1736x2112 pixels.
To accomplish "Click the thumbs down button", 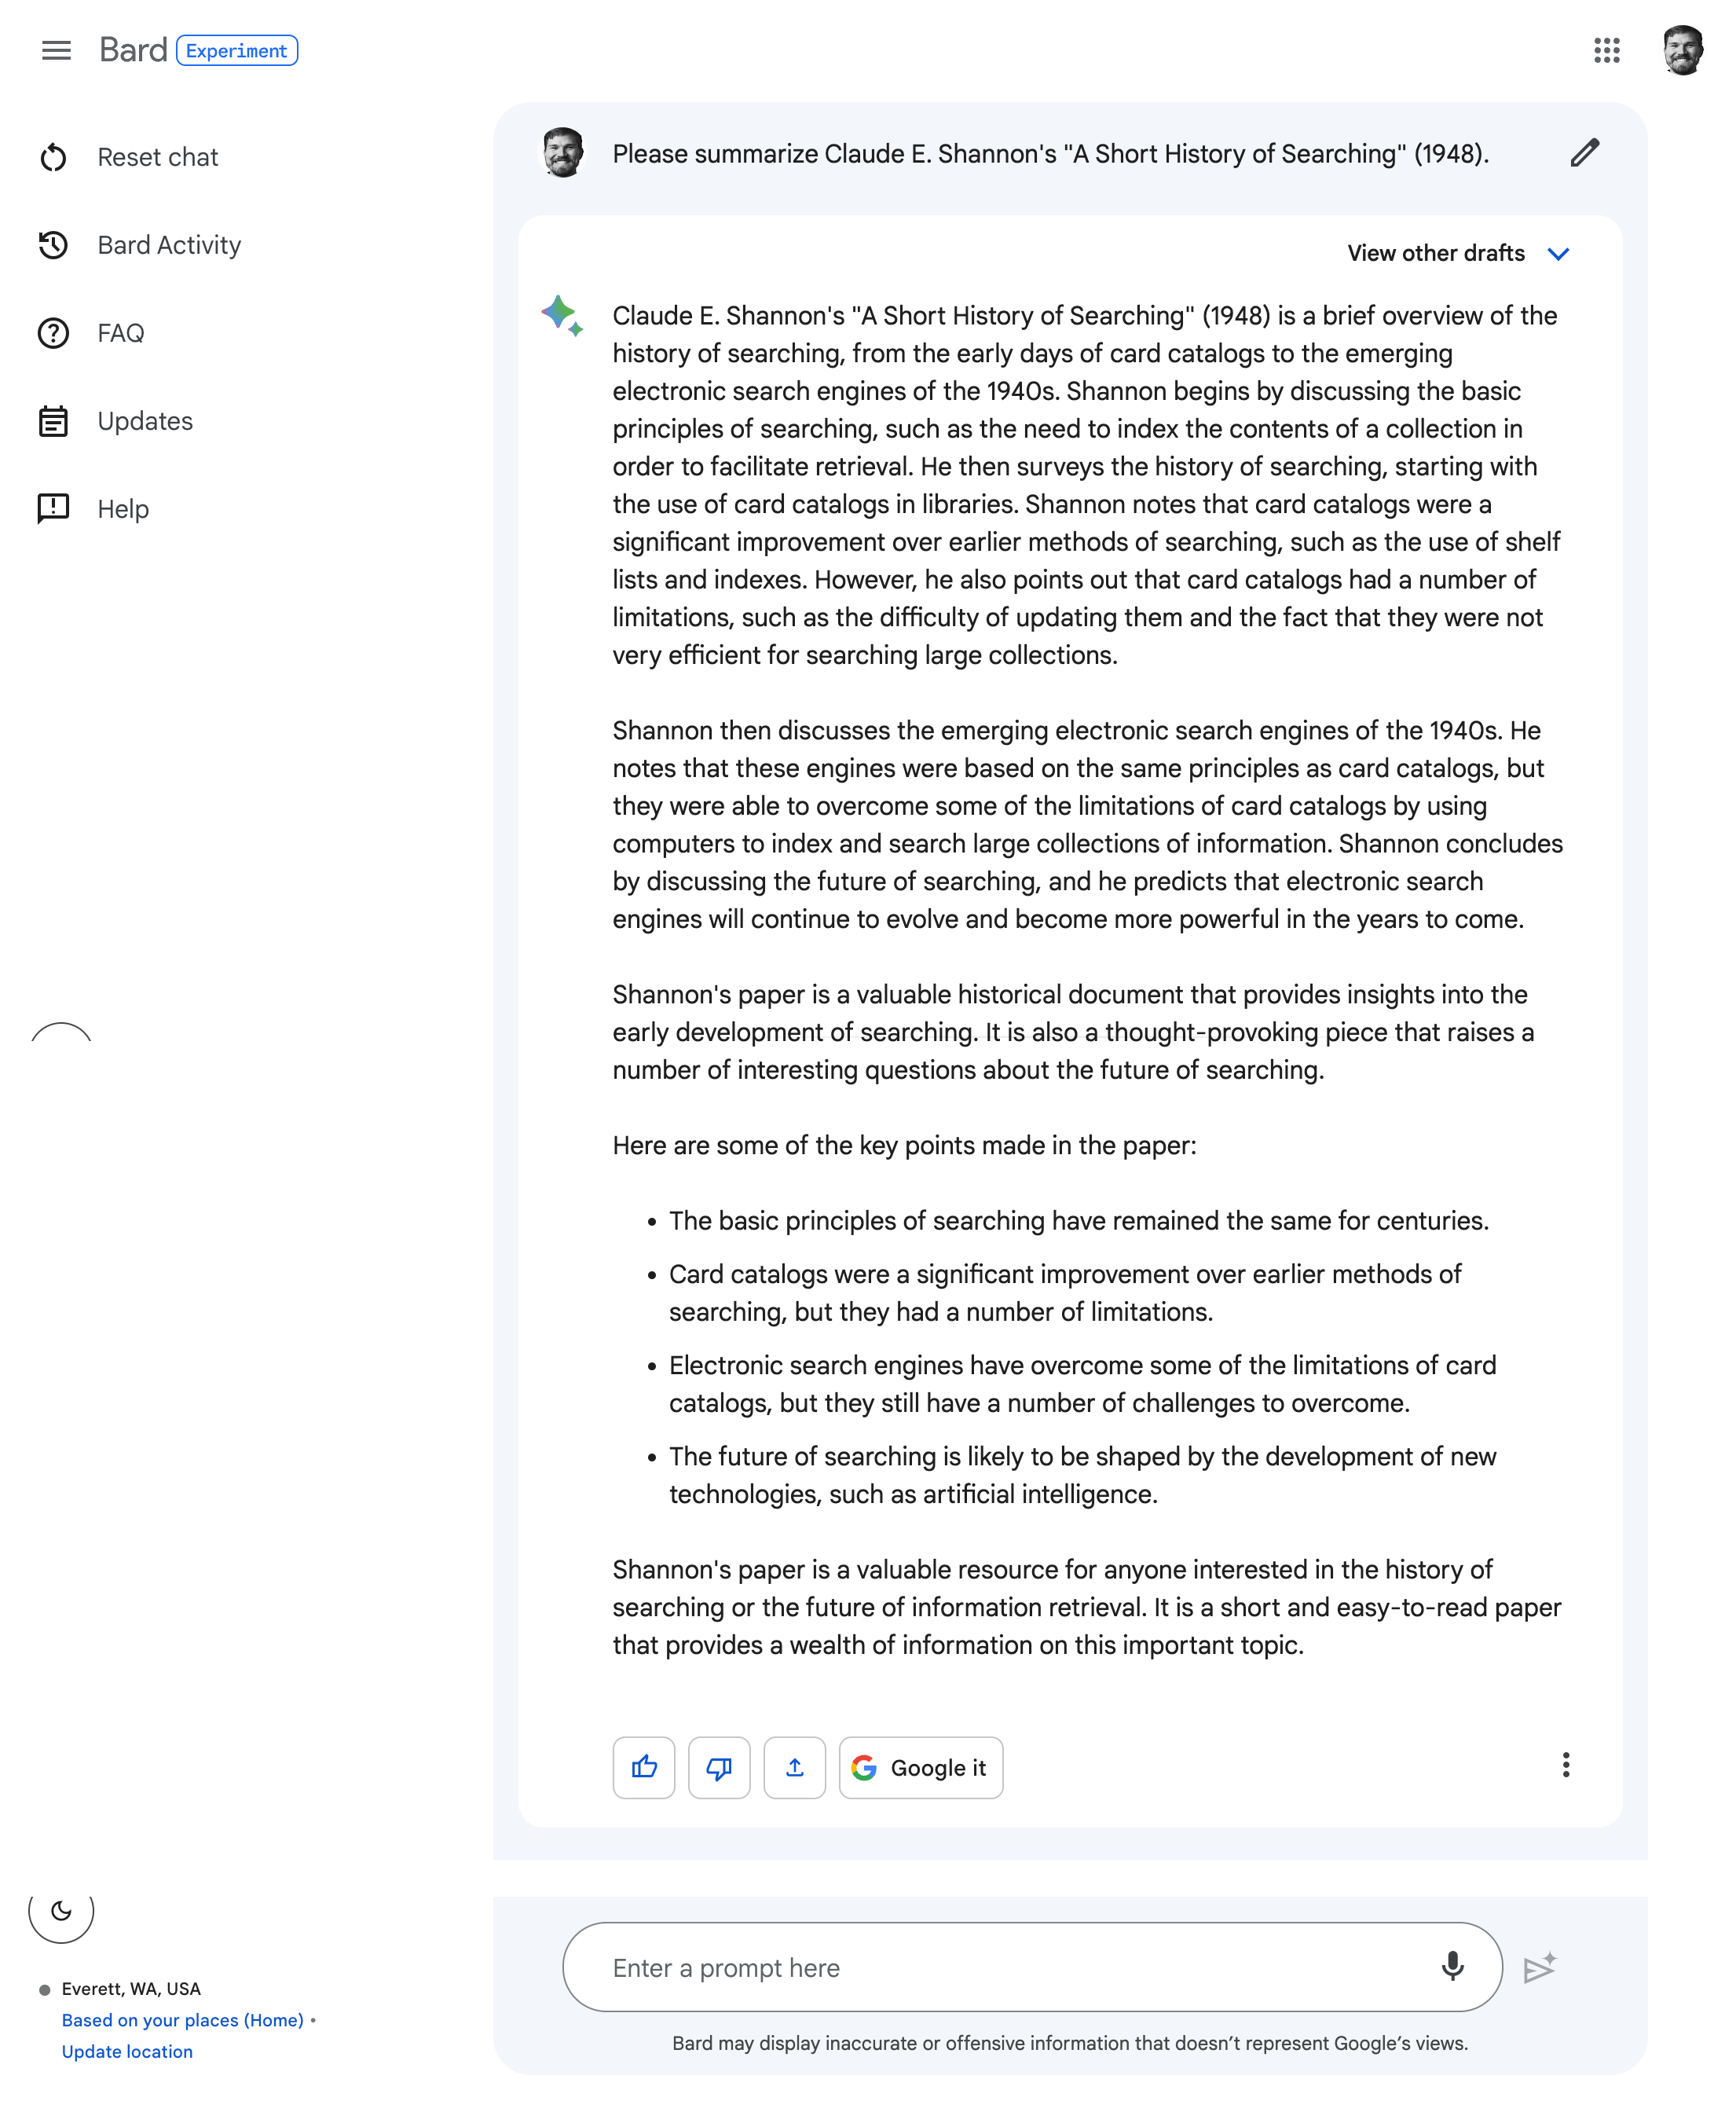I will pyautogui.click(x=718, y=1767).
